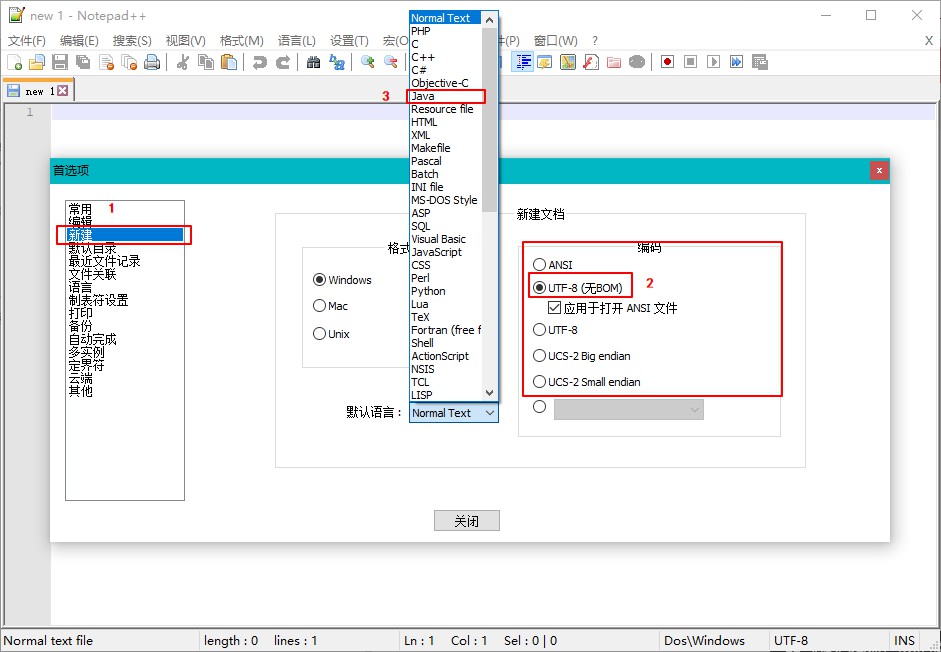Click the Folder as Workspace icon
The height and width of the screenshot is (652, 941).
tap(613, 62)
